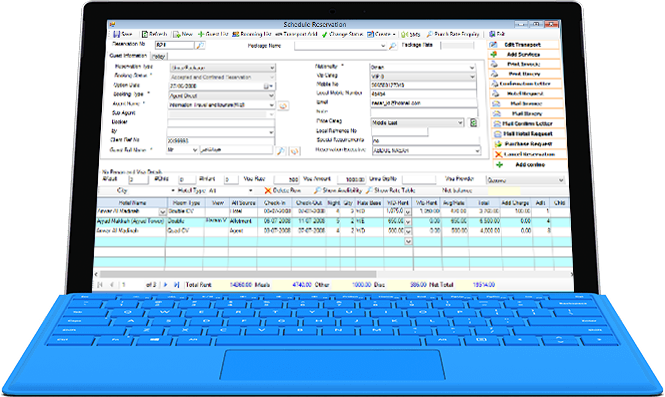Click the Delete Row button
Image resolution: width=665 pixels, height=397 pixels.
pyautogui.click(x=282, y=190)
